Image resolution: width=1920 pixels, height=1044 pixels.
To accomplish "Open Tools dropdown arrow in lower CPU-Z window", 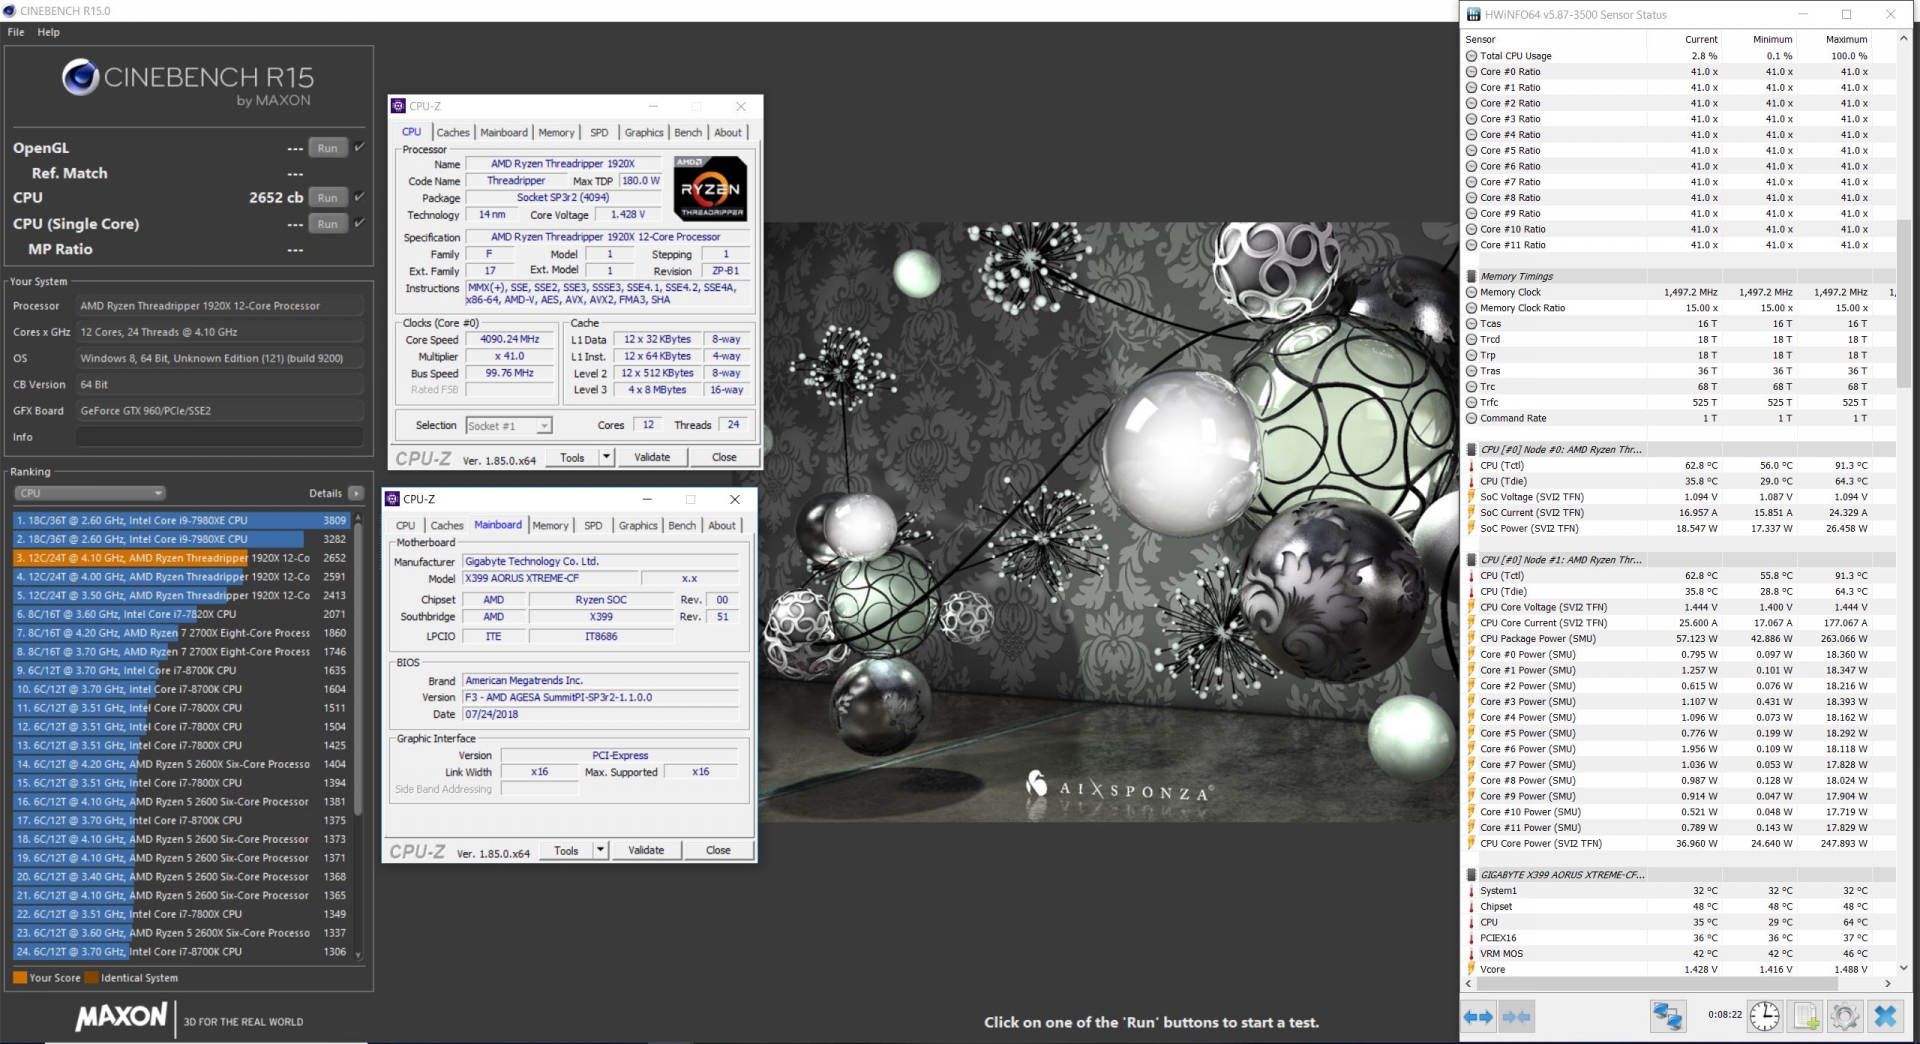I will (599, 850).
